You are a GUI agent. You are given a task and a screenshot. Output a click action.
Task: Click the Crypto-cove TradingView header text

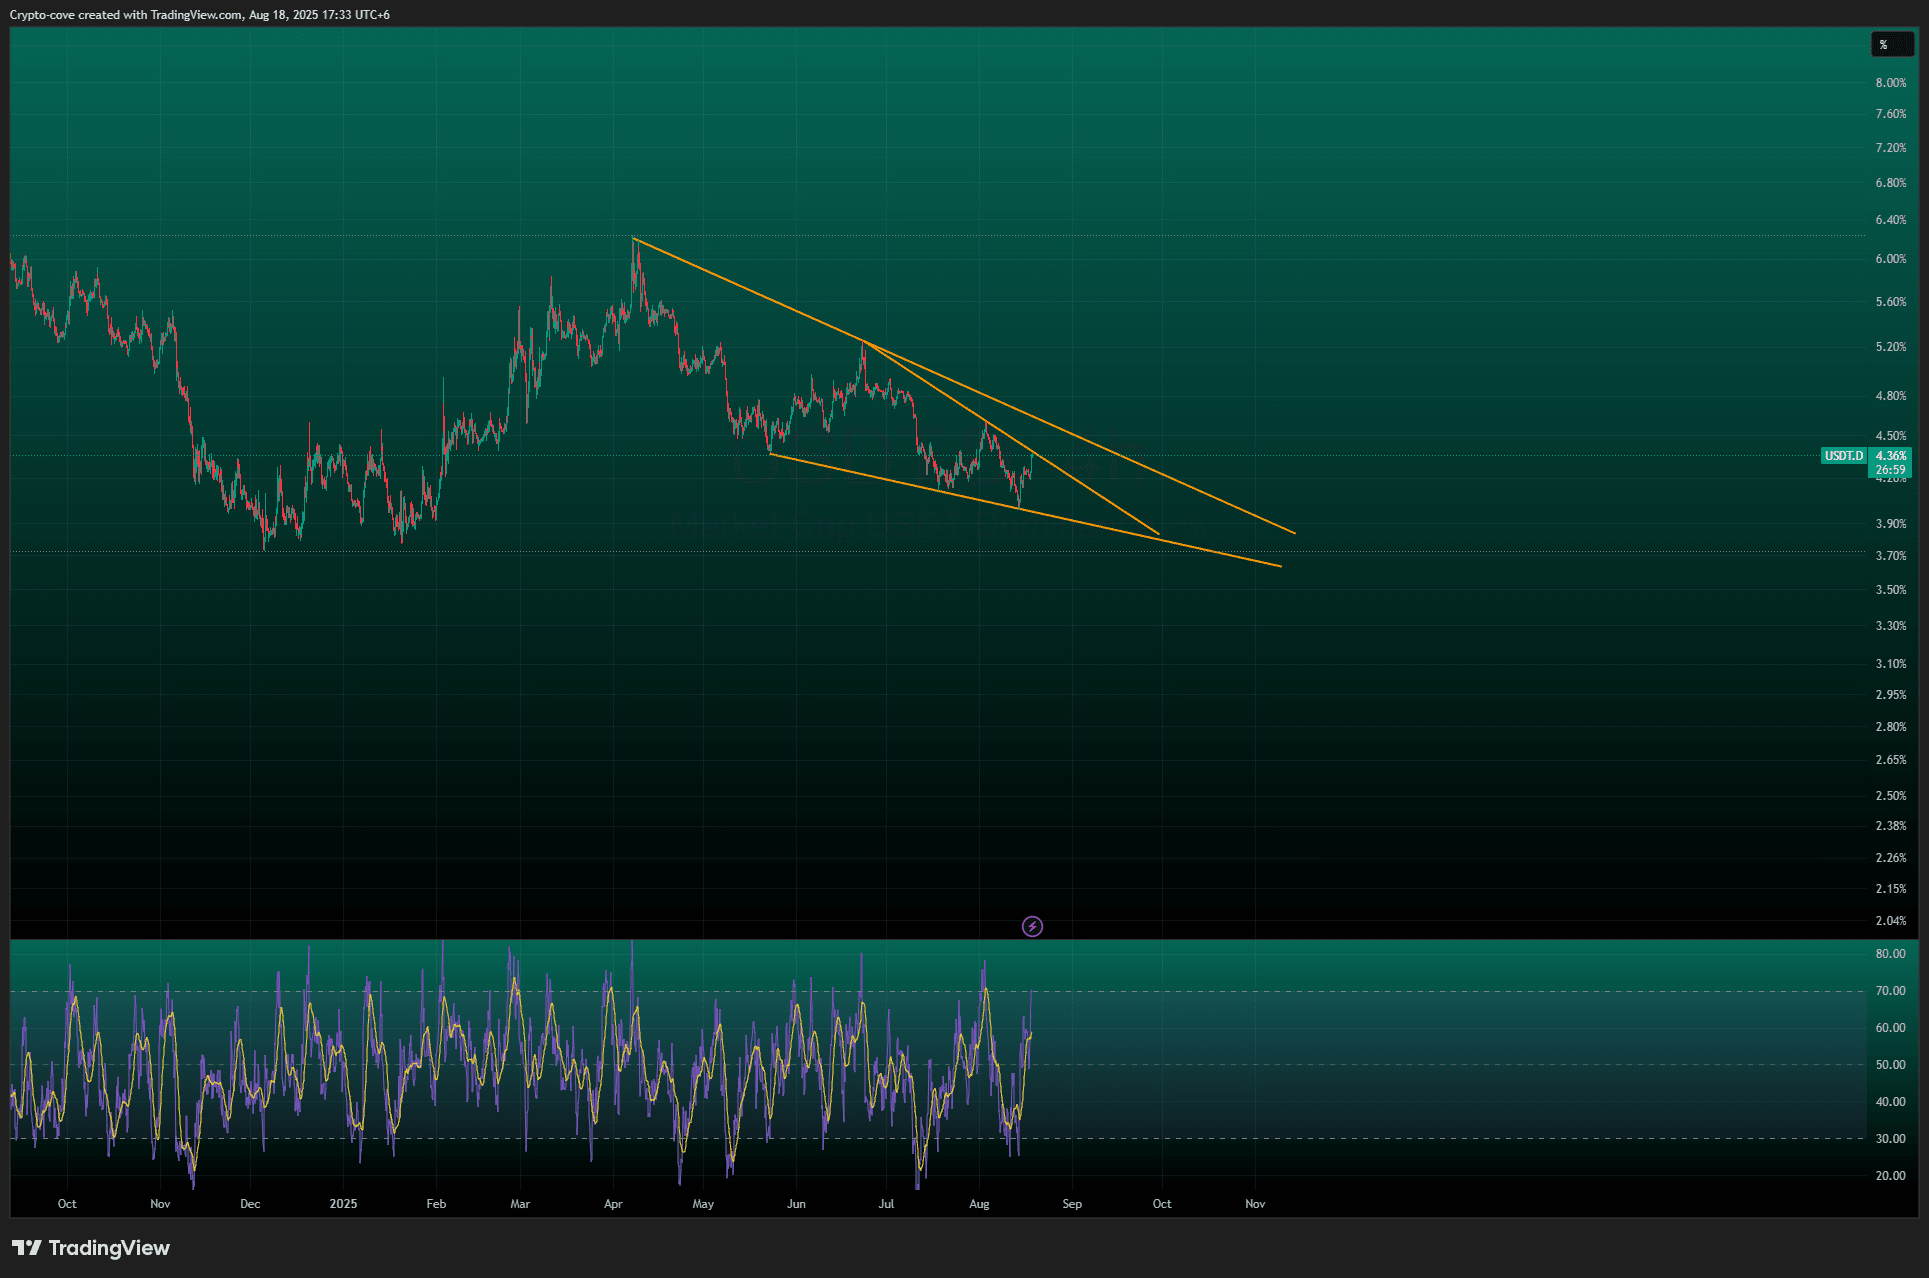click(x=200, y=15)
